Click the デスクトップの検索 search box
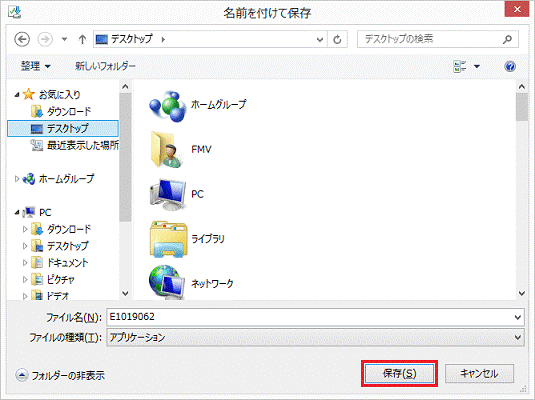Viewport: 535px width, 400px height. coord(437,39)
